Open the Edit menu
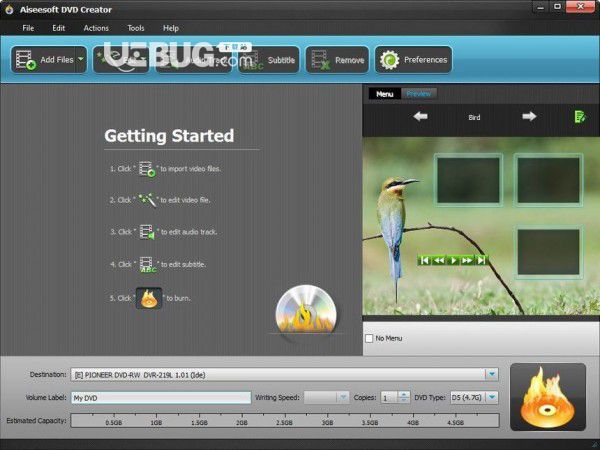600x450 pixels. [59, 28]
